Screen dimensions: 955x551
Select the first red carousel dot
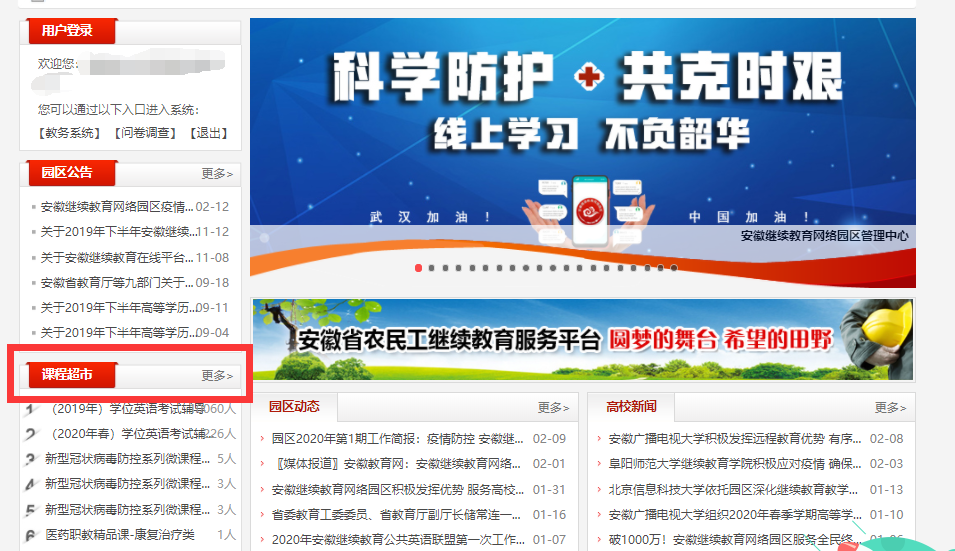[x=418, y=268]
